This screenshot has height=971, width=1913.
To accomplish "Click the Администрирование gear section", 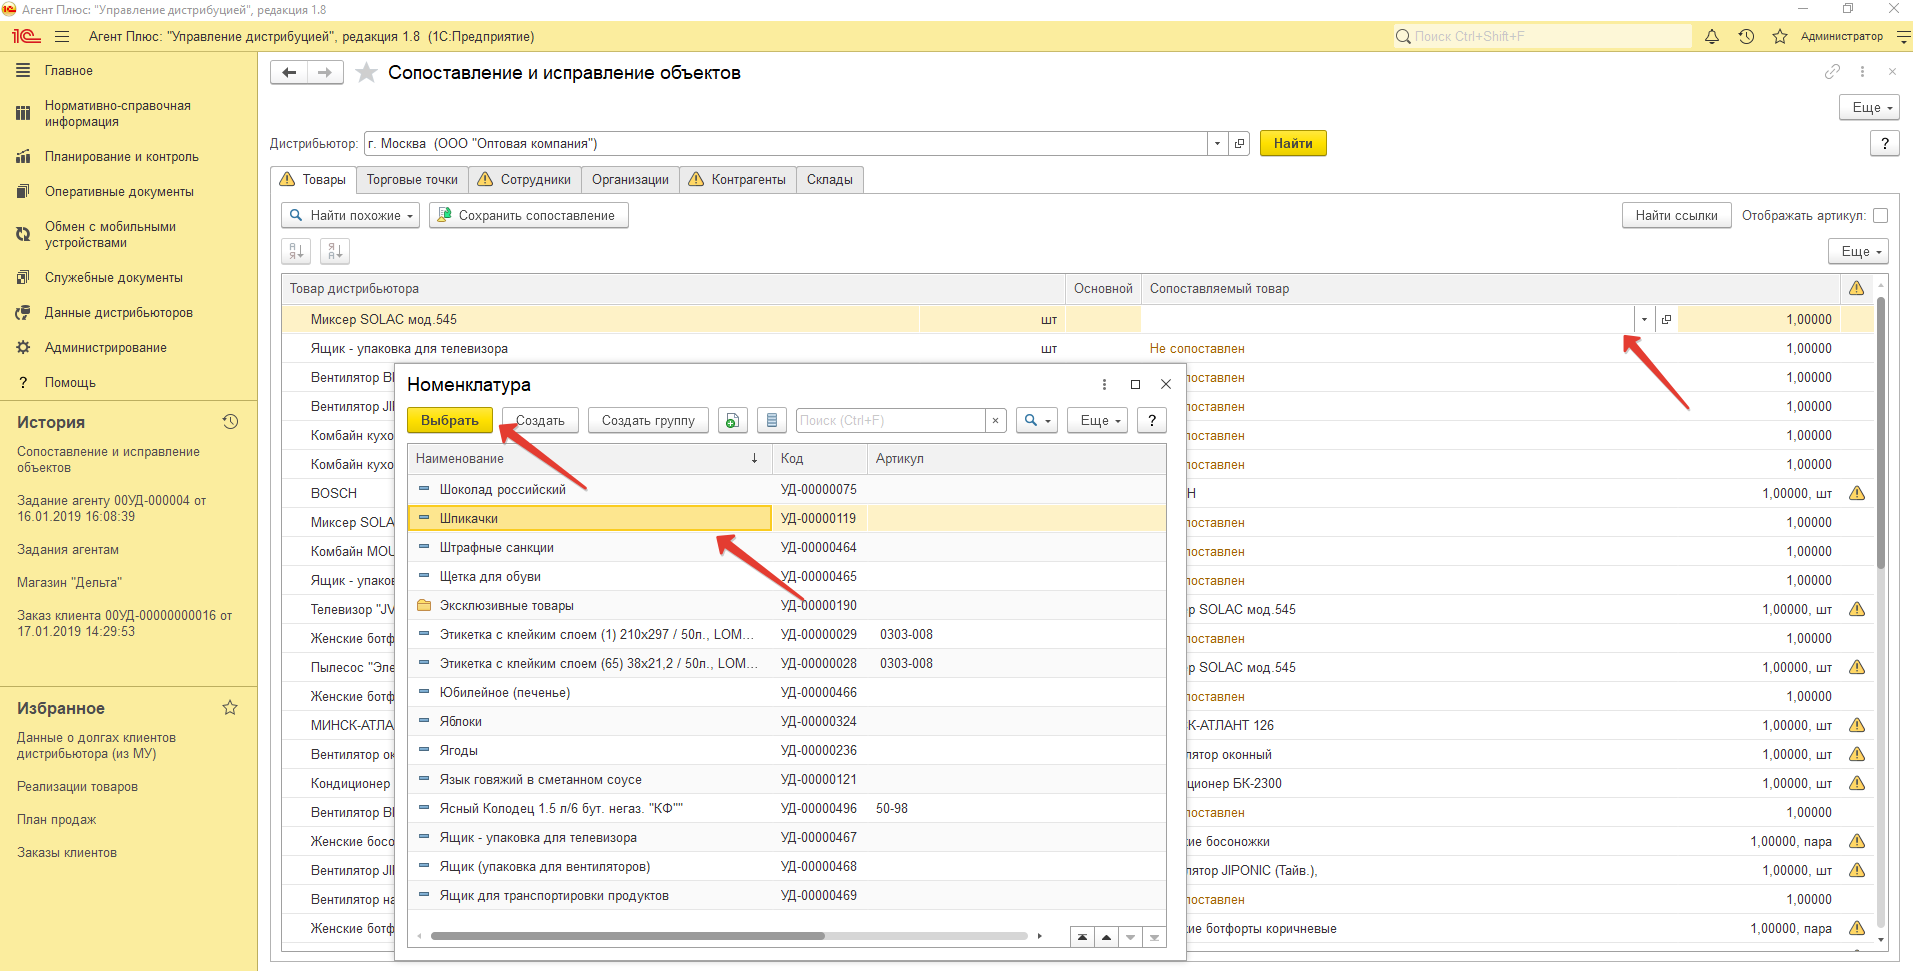I will pos(105,347).
